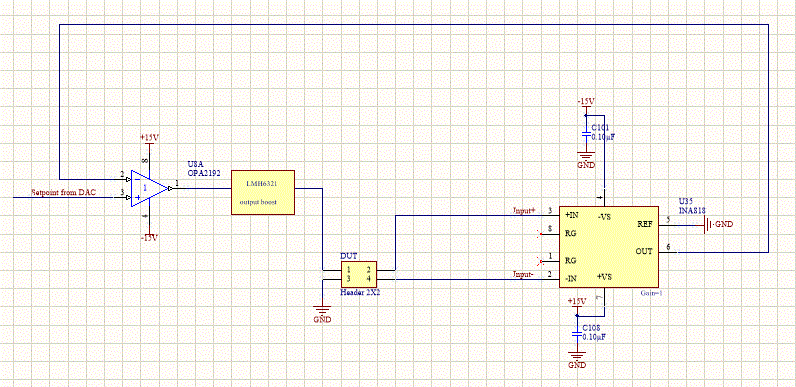Click the Input- net label

pos(524,274)
